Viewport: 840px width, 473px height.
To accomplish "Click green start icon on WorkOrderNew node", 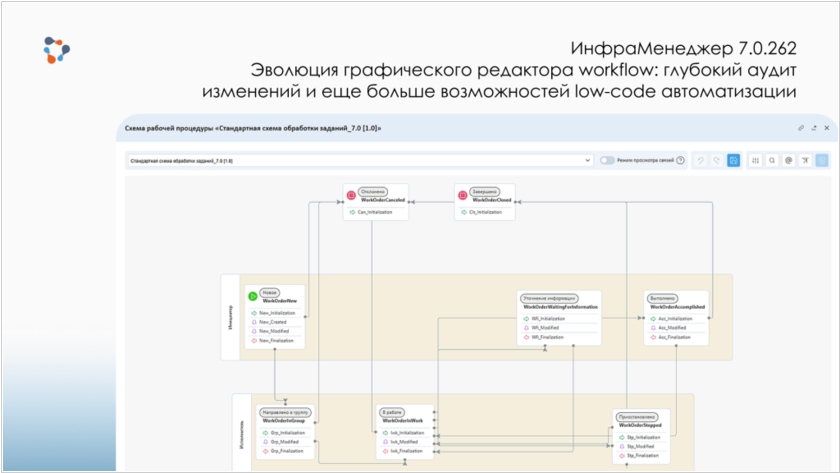I will (253, 296).
